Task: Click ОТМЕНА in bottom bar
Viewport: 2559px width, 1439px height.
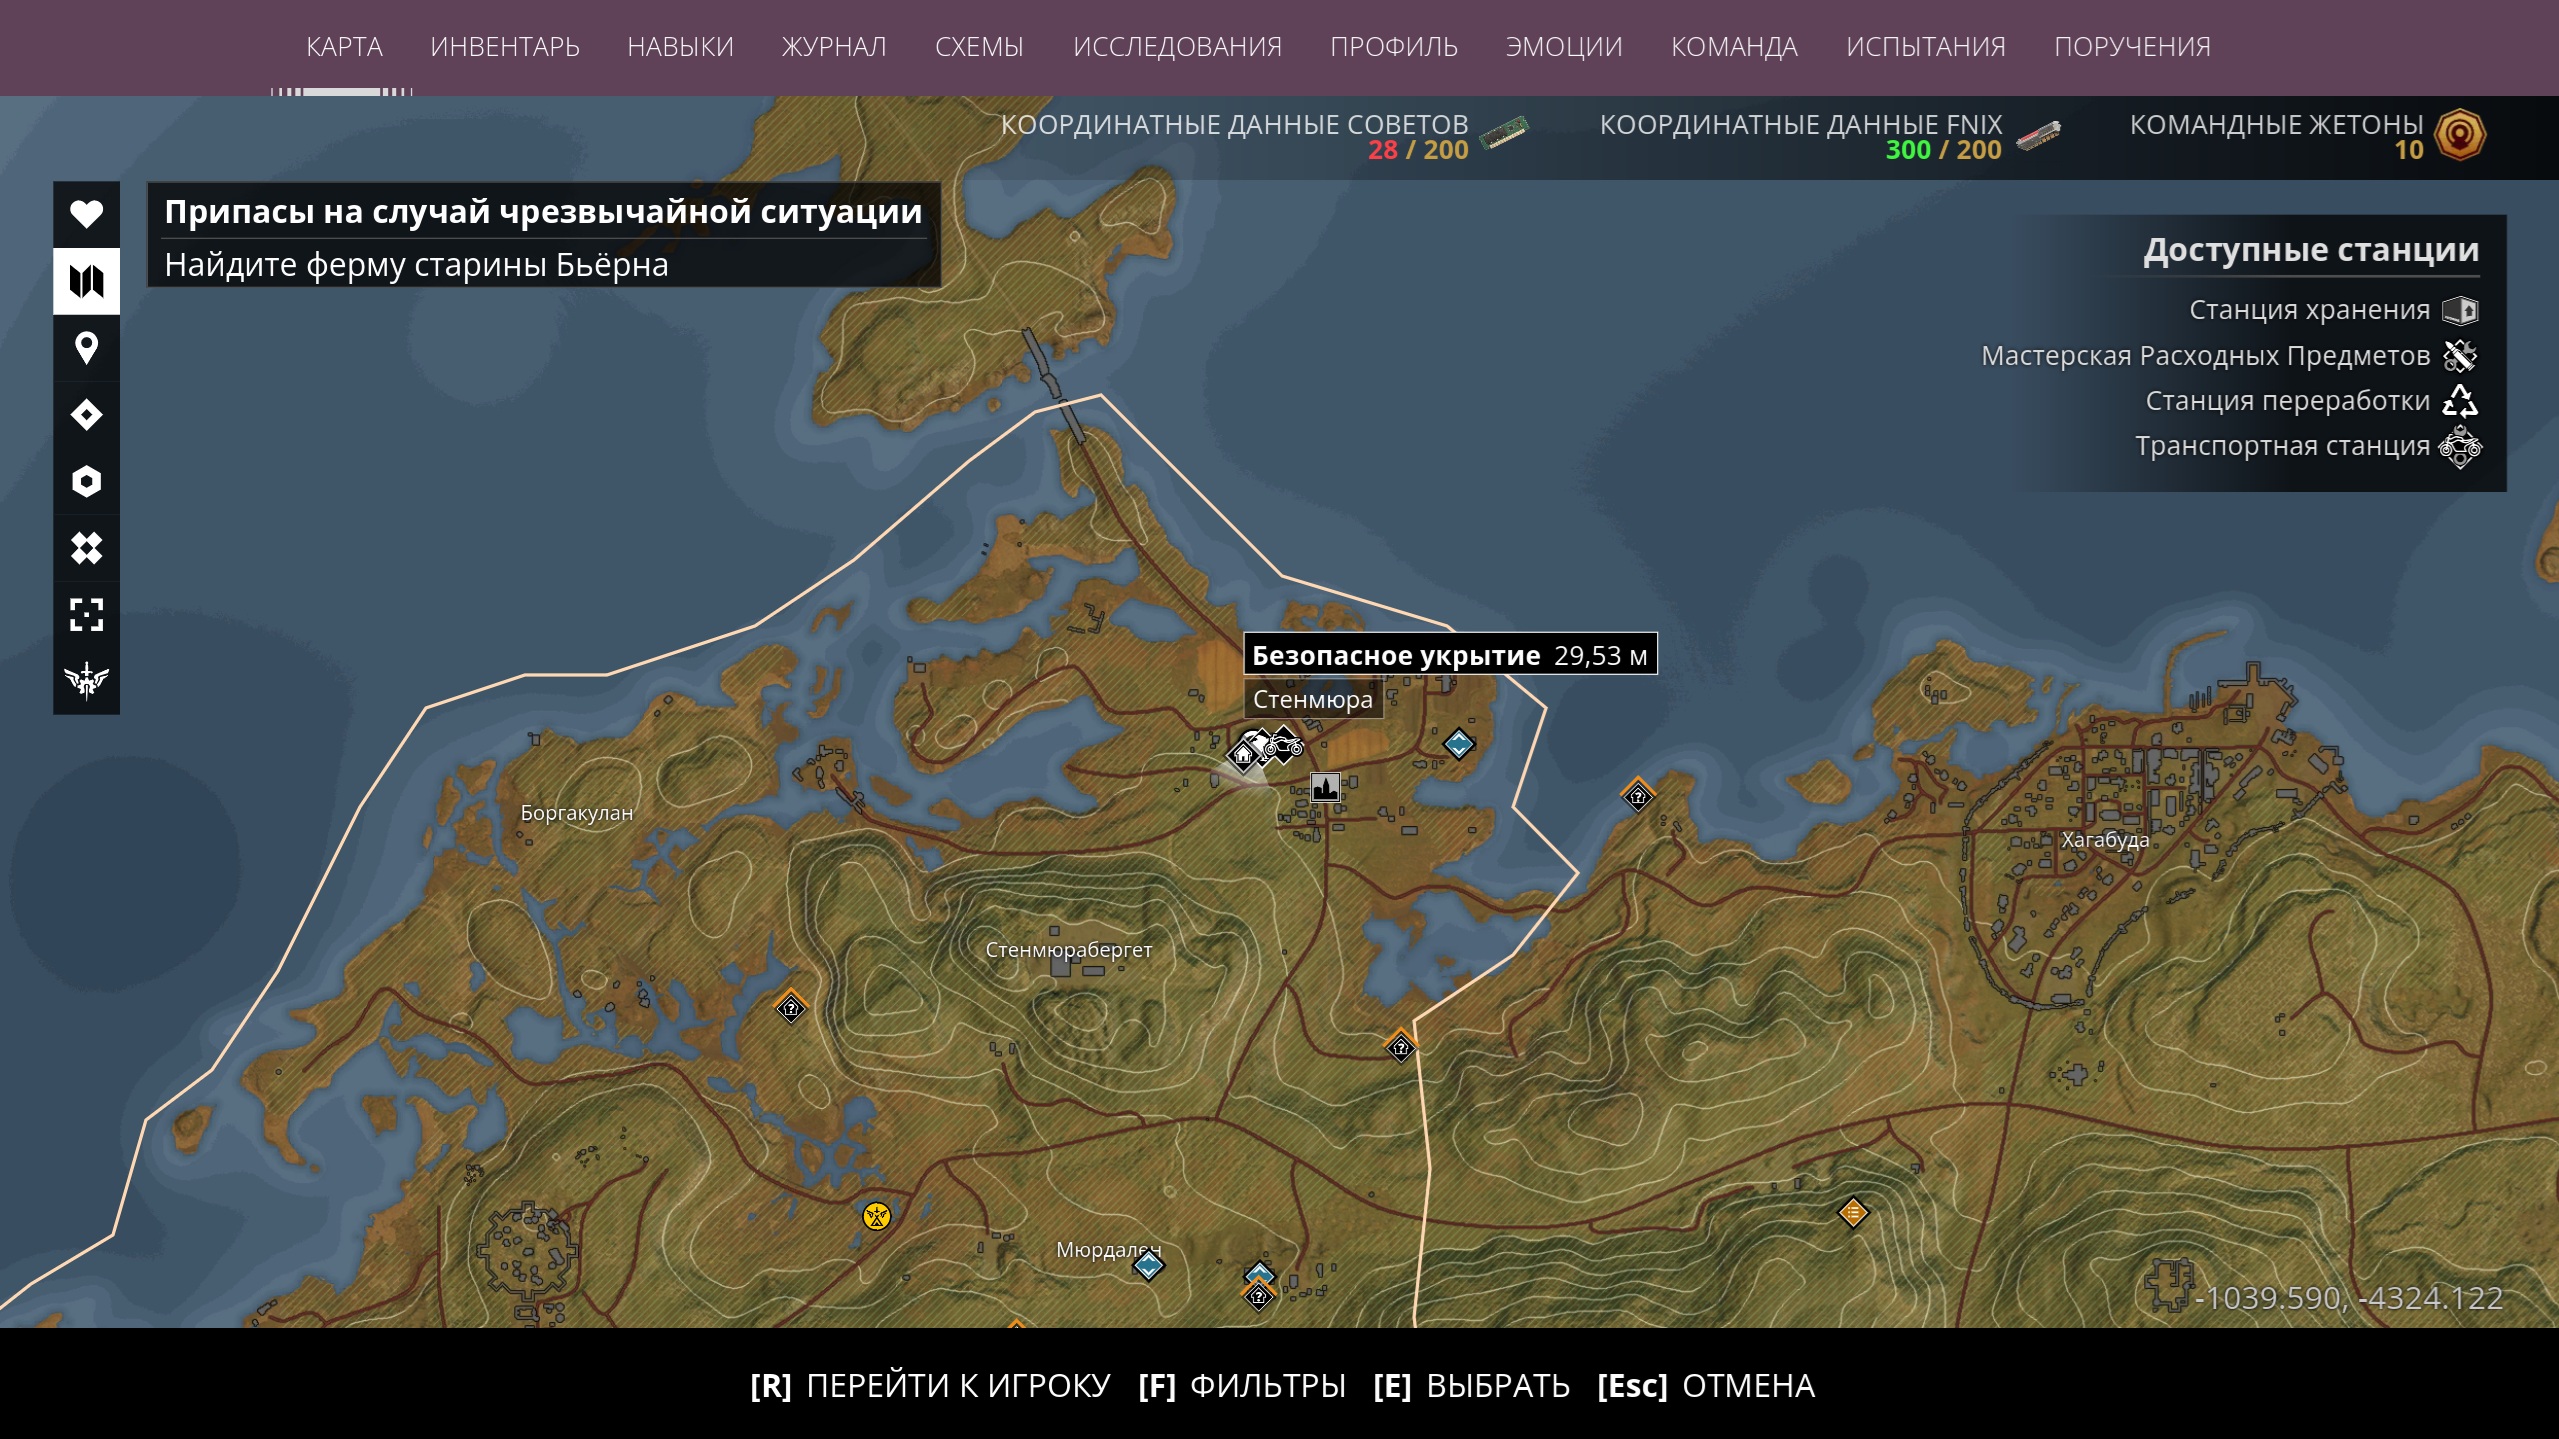Action: tap(1706, 1386)
